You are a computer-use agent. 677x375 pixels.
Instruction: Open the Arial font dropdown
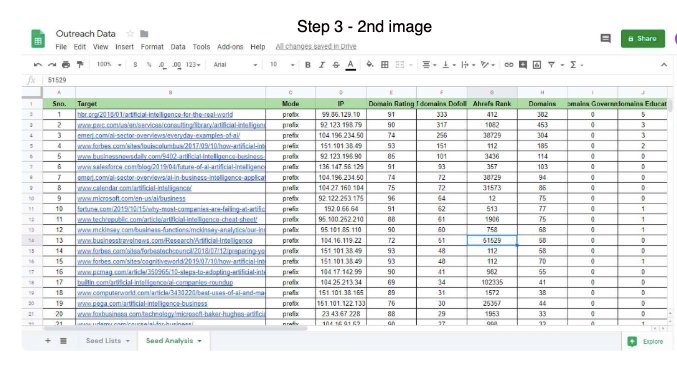pos(235,65)
